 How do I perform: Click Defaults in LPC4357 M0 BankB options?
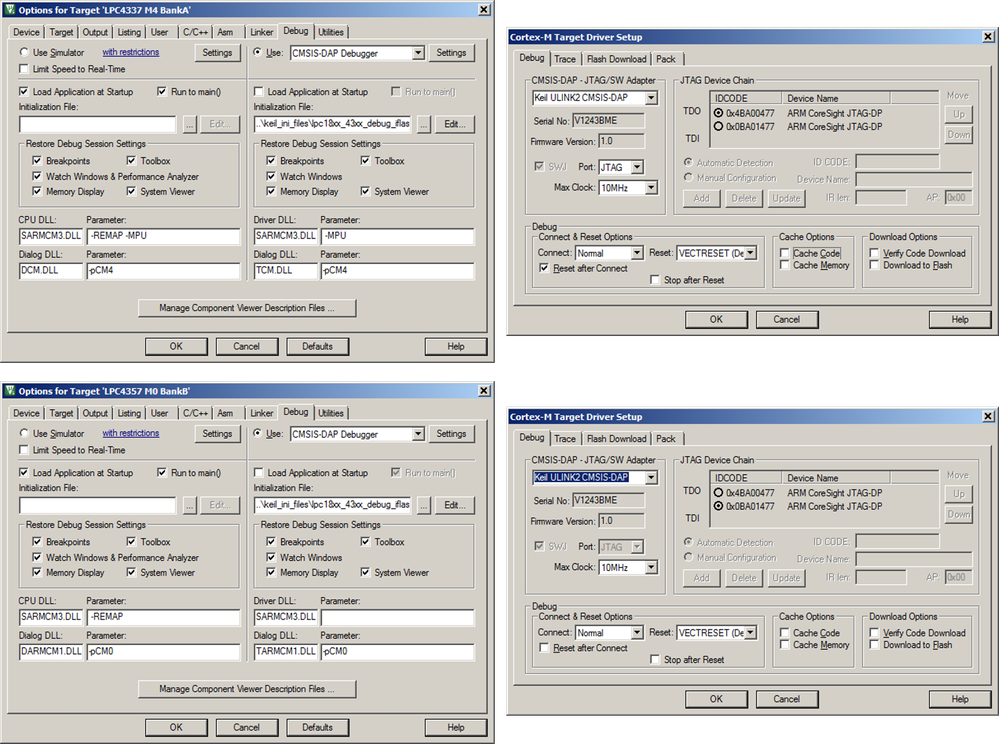pyautogui.click(x=317, y=727)
